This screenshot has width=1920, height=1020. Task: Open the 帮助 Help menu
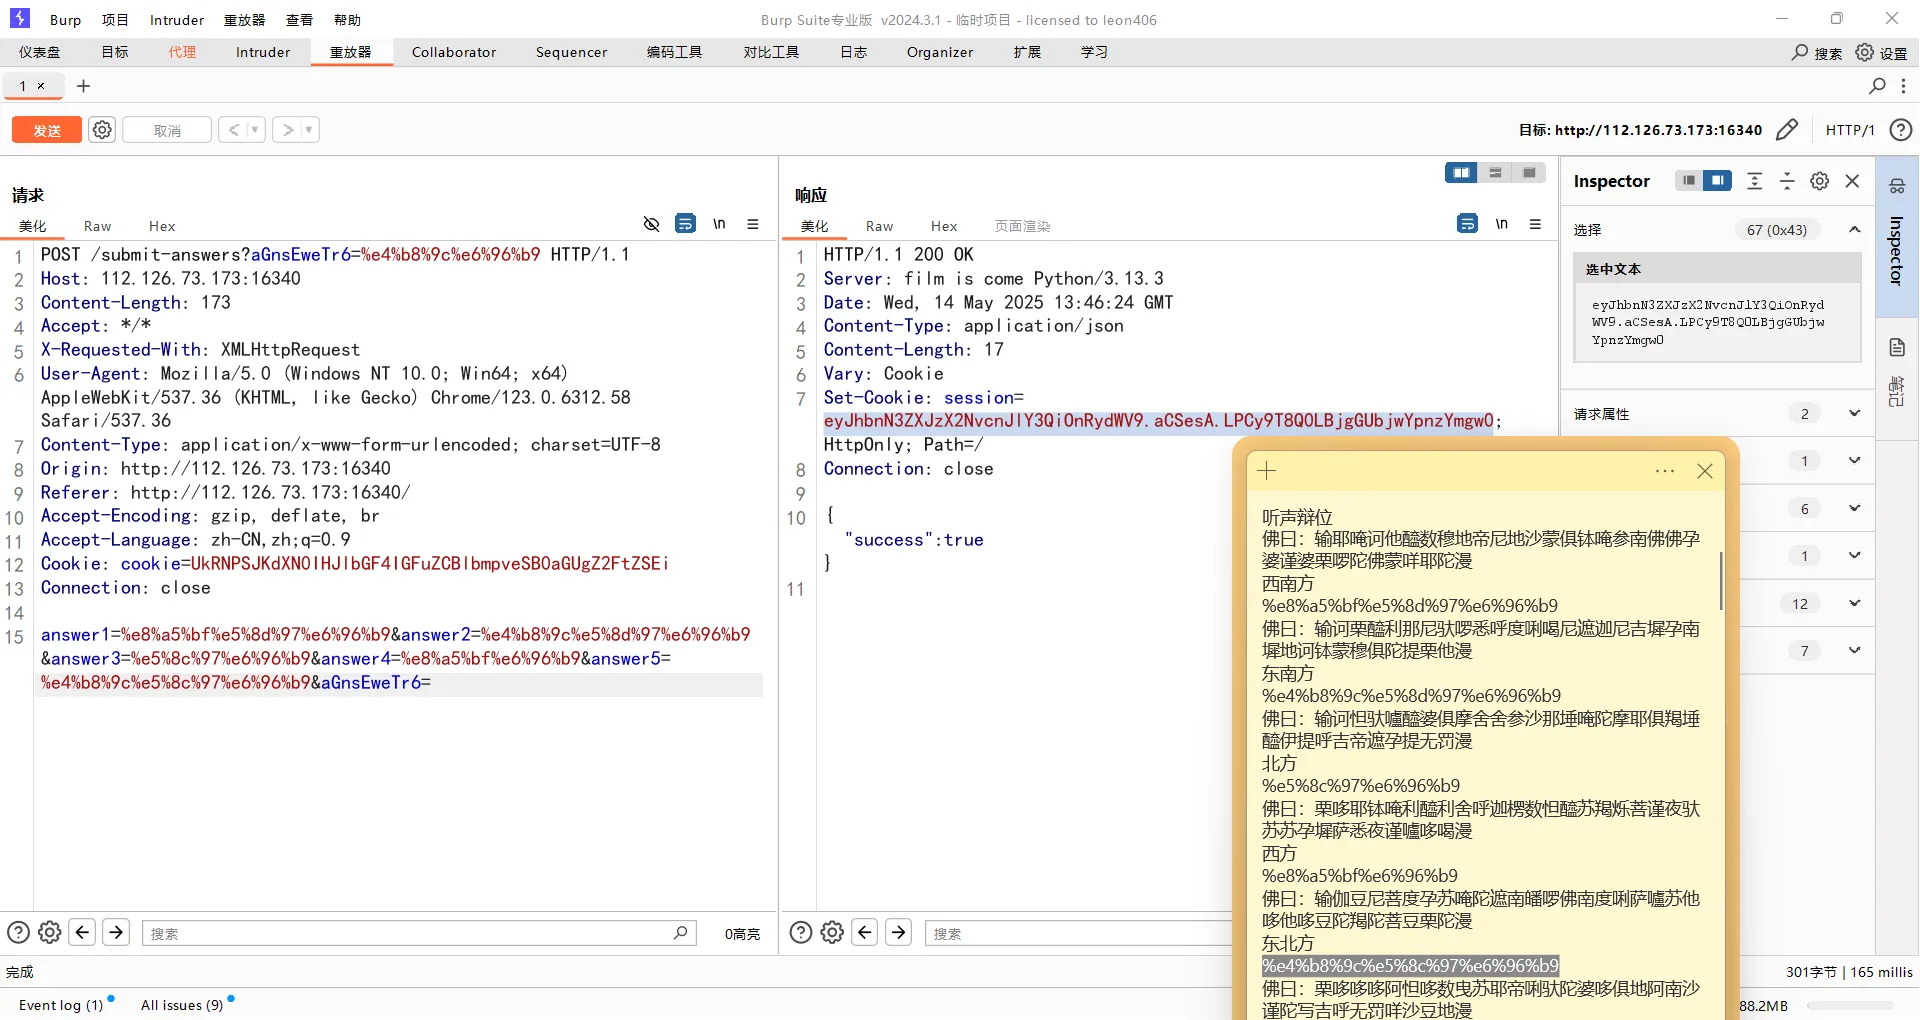[x=347, y=20]
